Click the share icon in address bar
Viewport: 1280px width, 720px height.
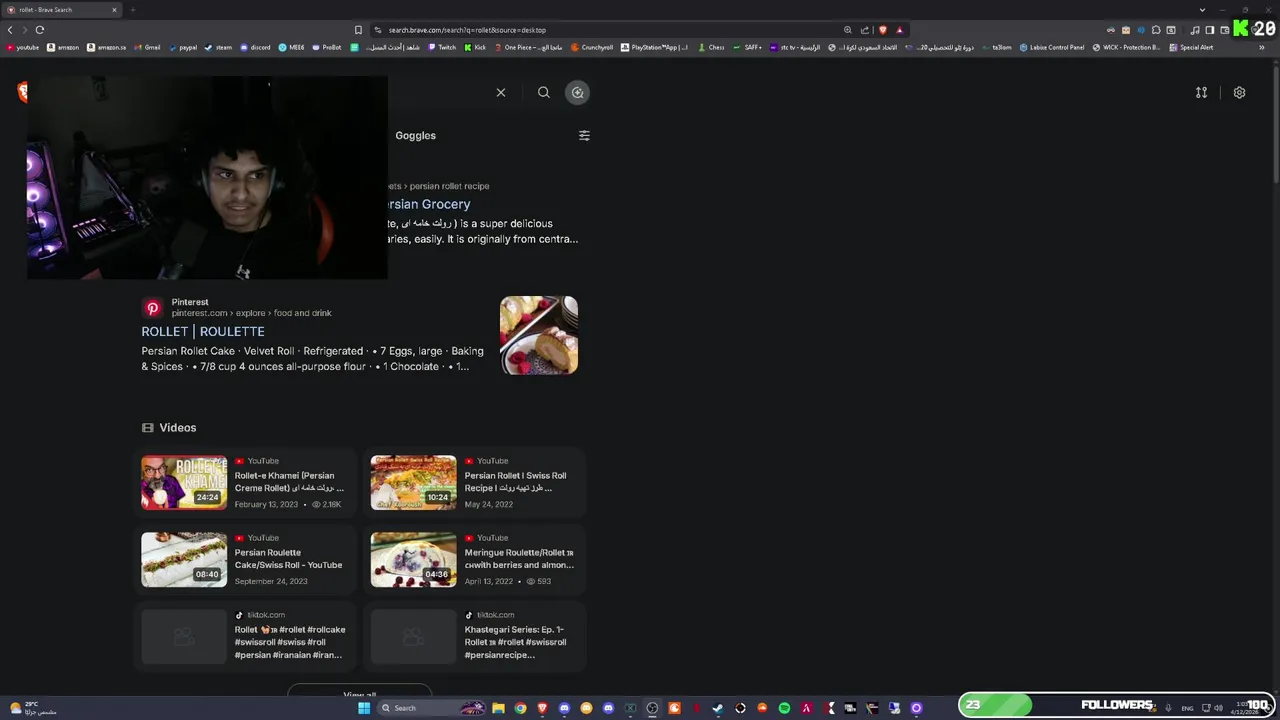tap(865, 30)
